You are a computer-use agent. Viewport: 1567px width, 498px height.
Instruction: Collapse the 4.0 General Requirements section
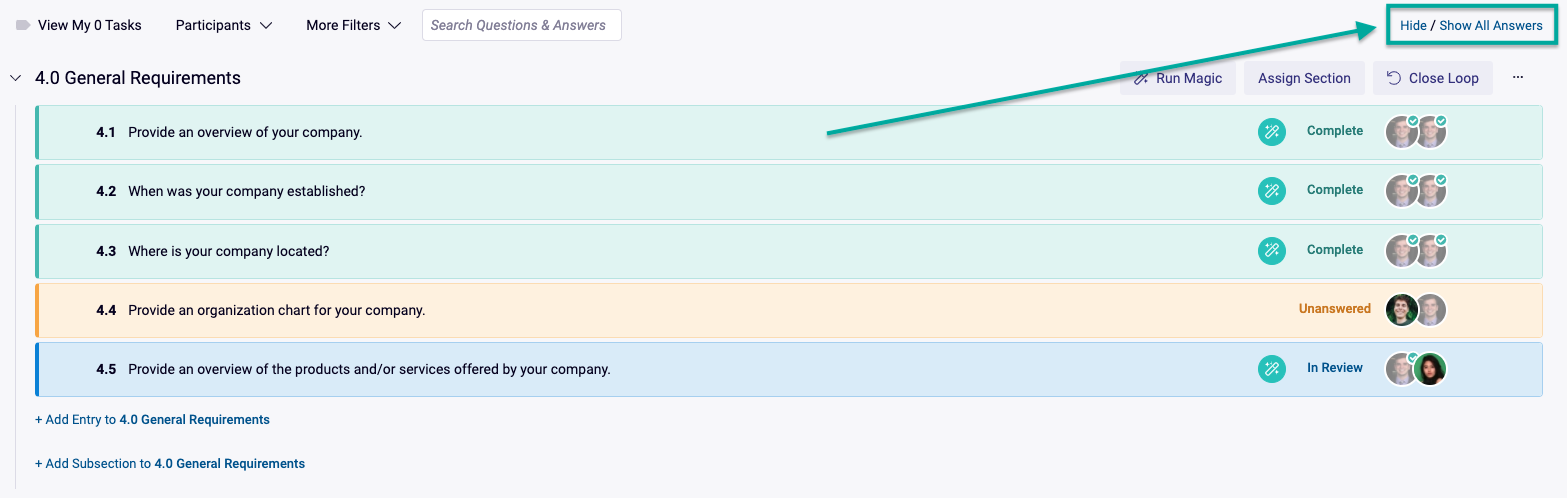(x=15, y=78)
